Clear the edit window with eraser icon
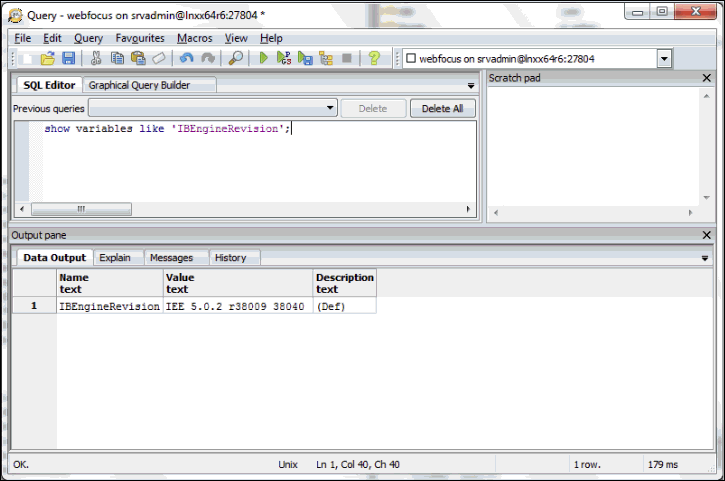The width and height of the screenshot is (725, 481). (159, 58)
